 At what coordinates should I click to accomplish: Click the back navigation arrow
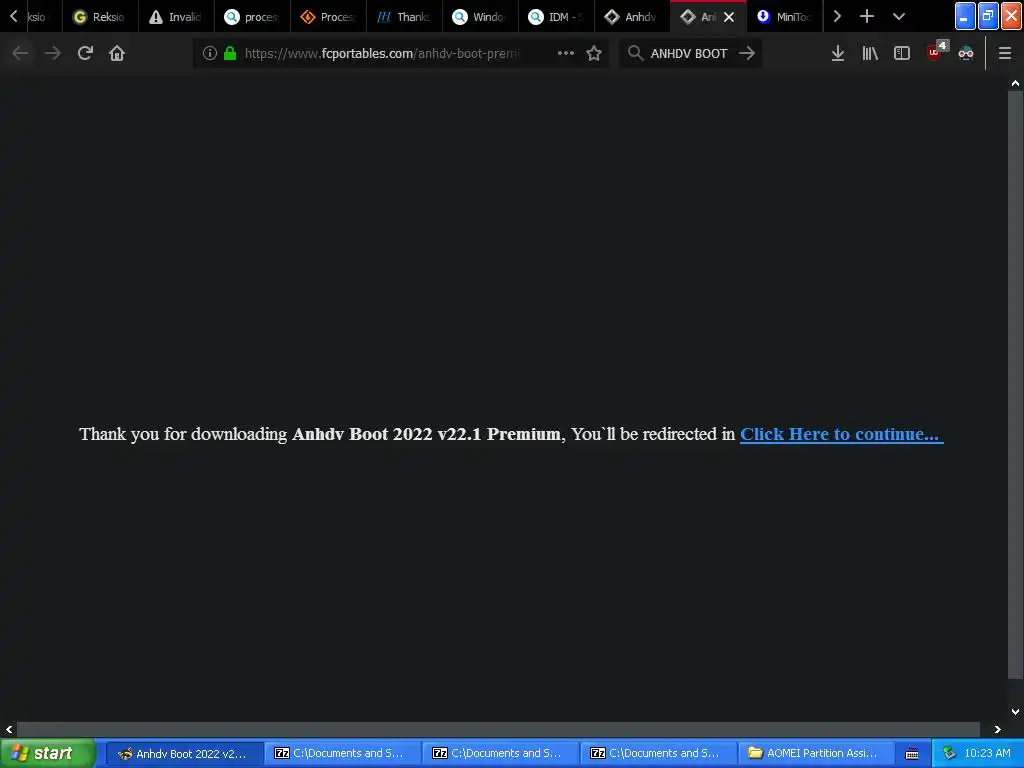[x=20, y=53]
